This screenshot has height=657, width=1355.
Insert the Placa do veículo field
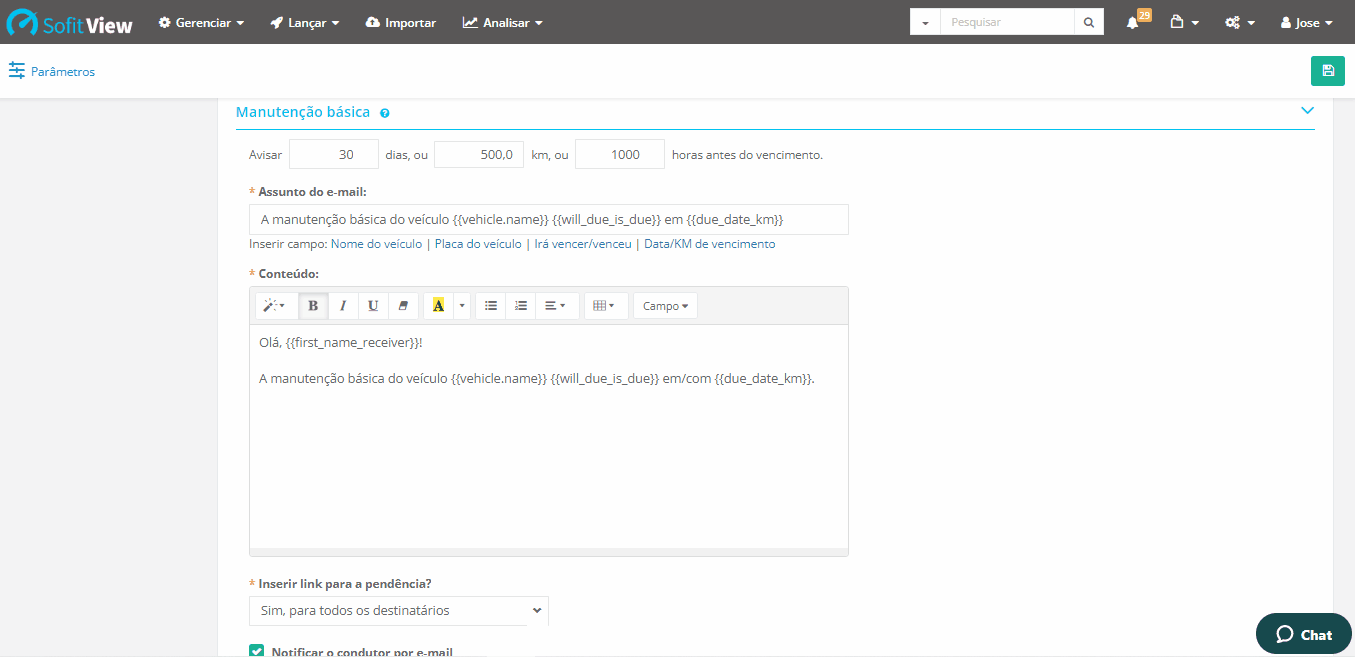478,244
